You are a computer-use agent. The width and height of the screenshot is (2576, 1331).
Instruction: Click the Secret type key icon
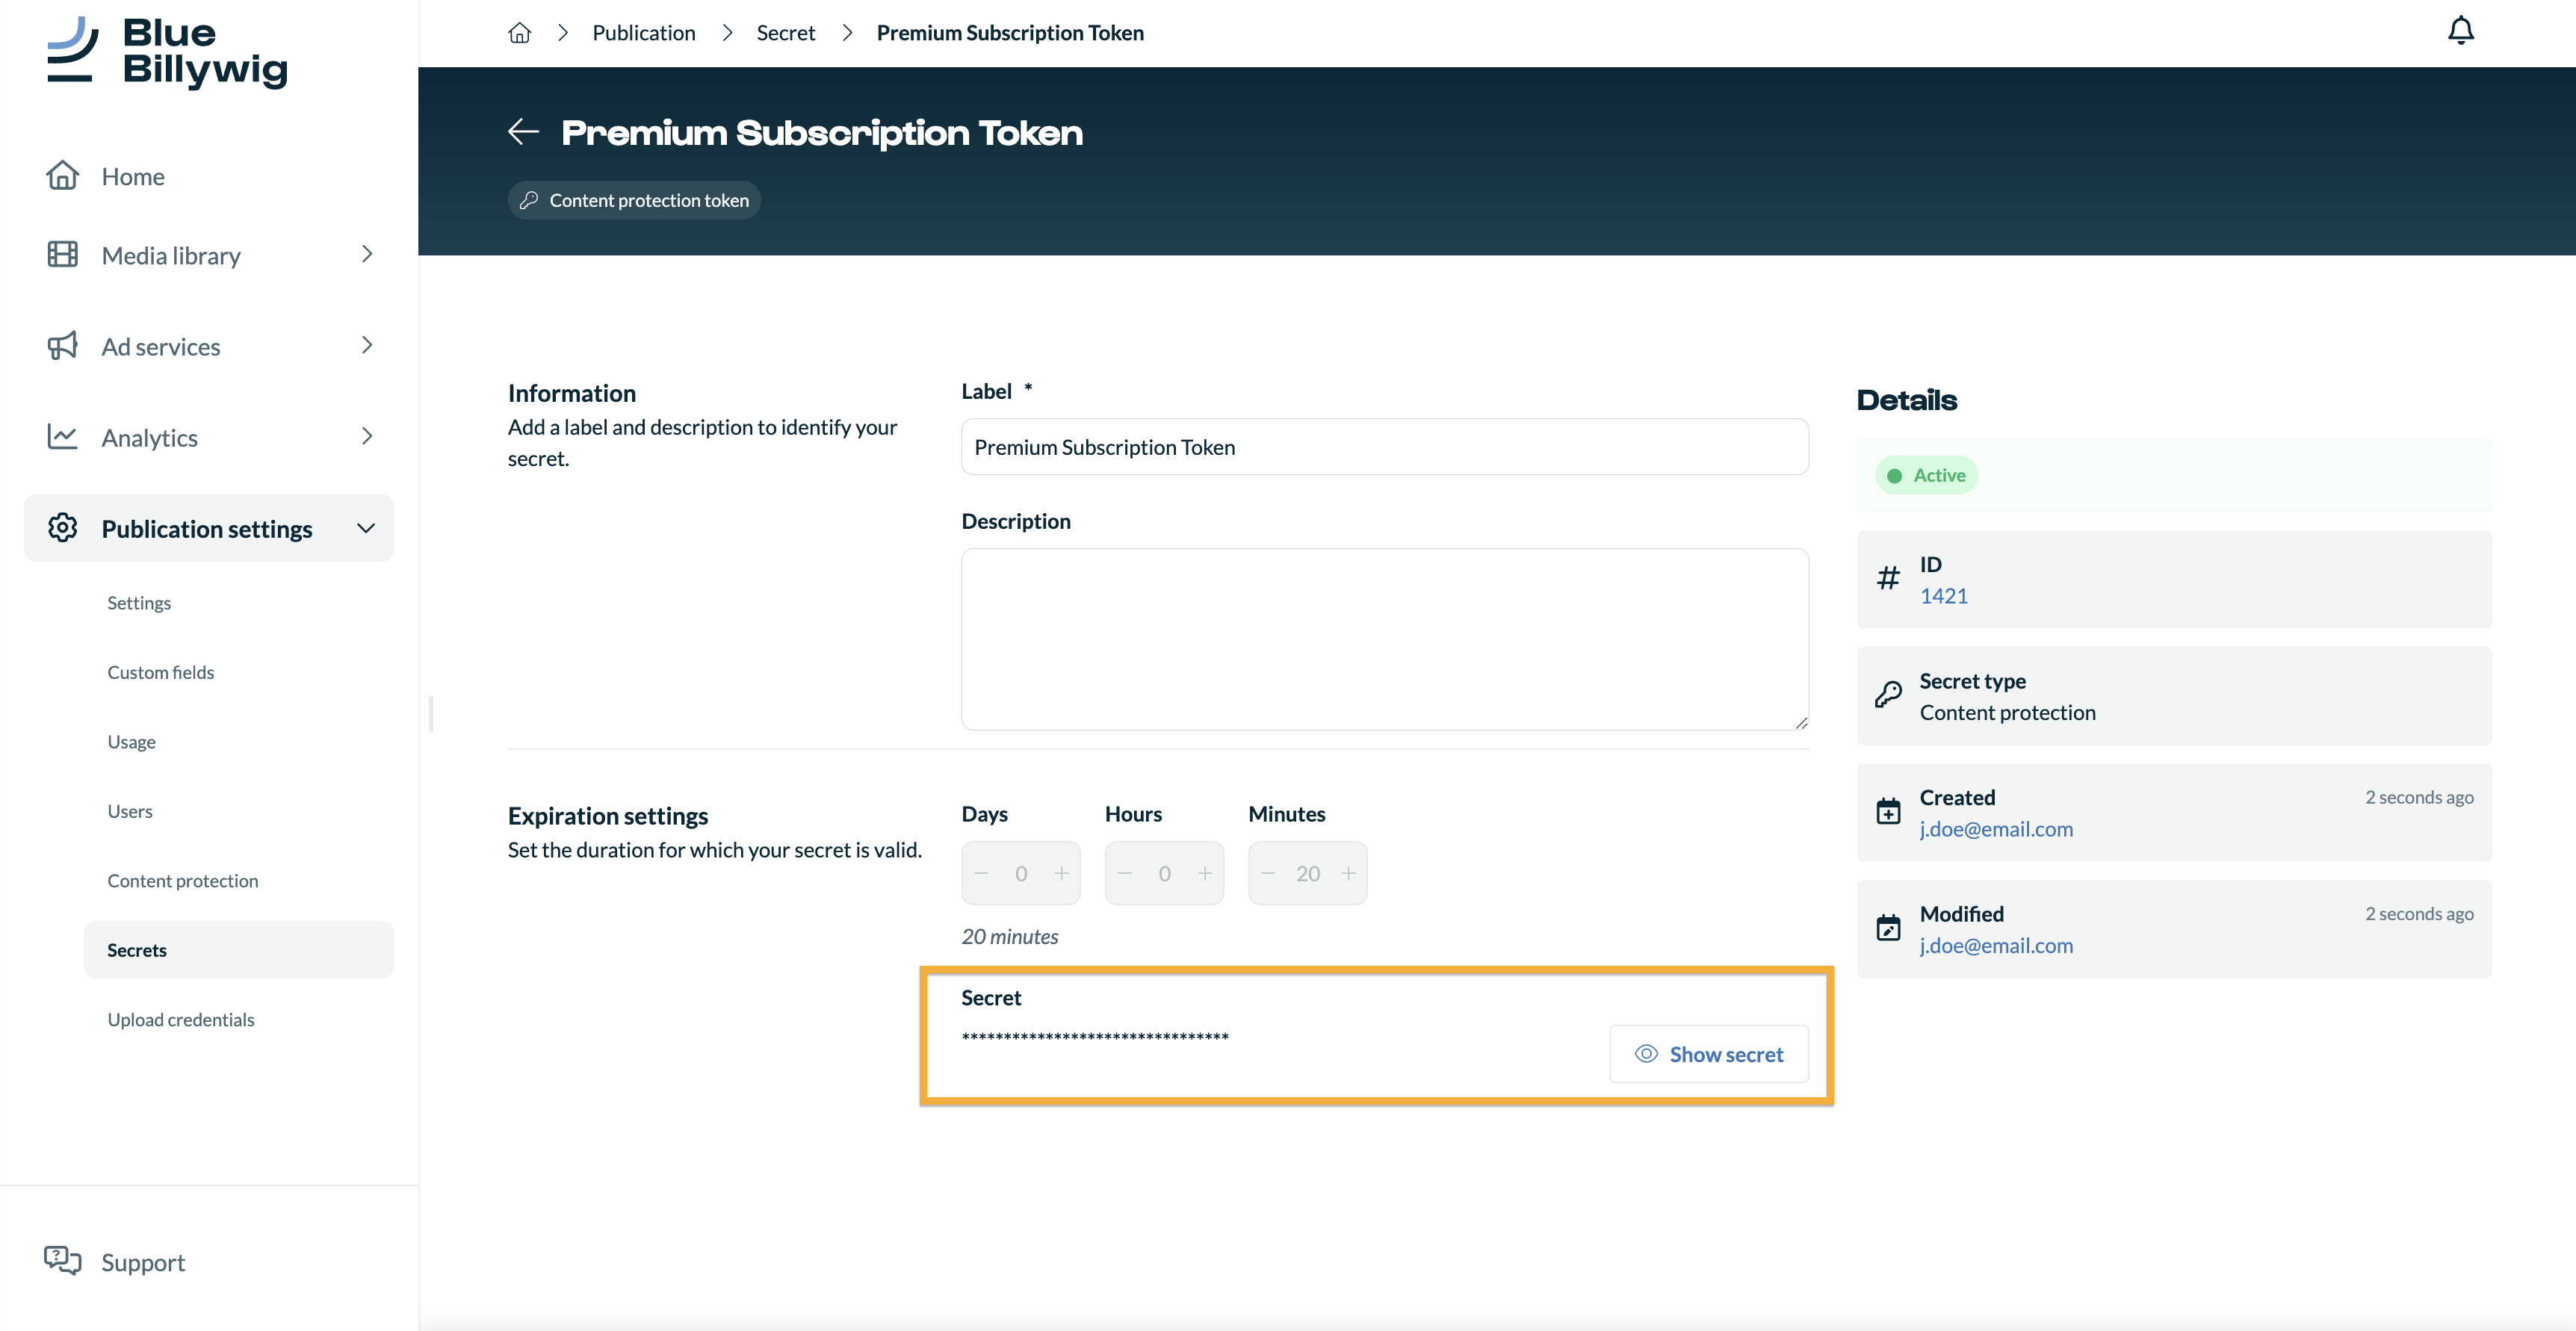[1888, 695]
